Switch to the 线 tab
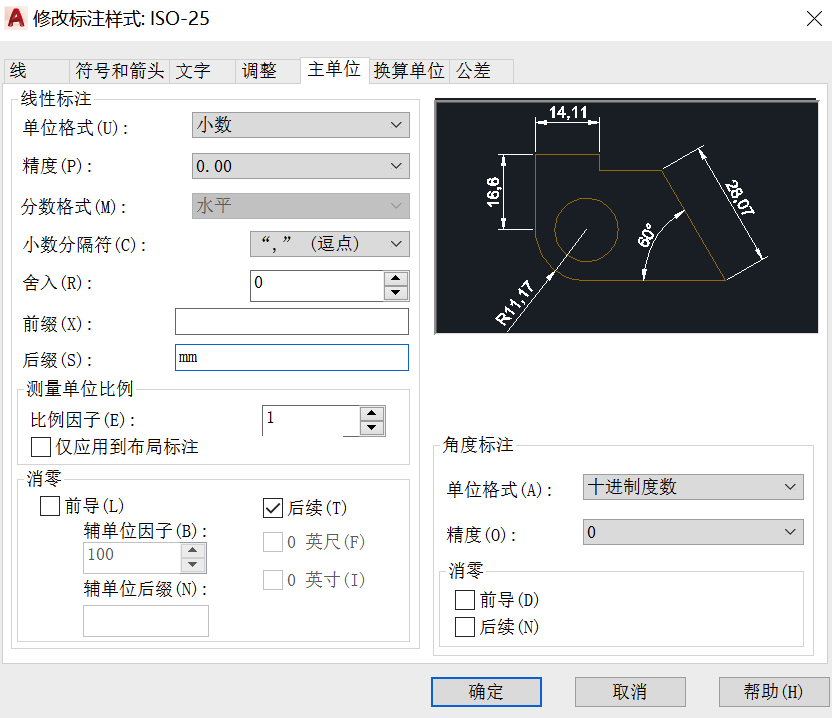The height and width of the screenshot is (718, 832). click(36, 71)
